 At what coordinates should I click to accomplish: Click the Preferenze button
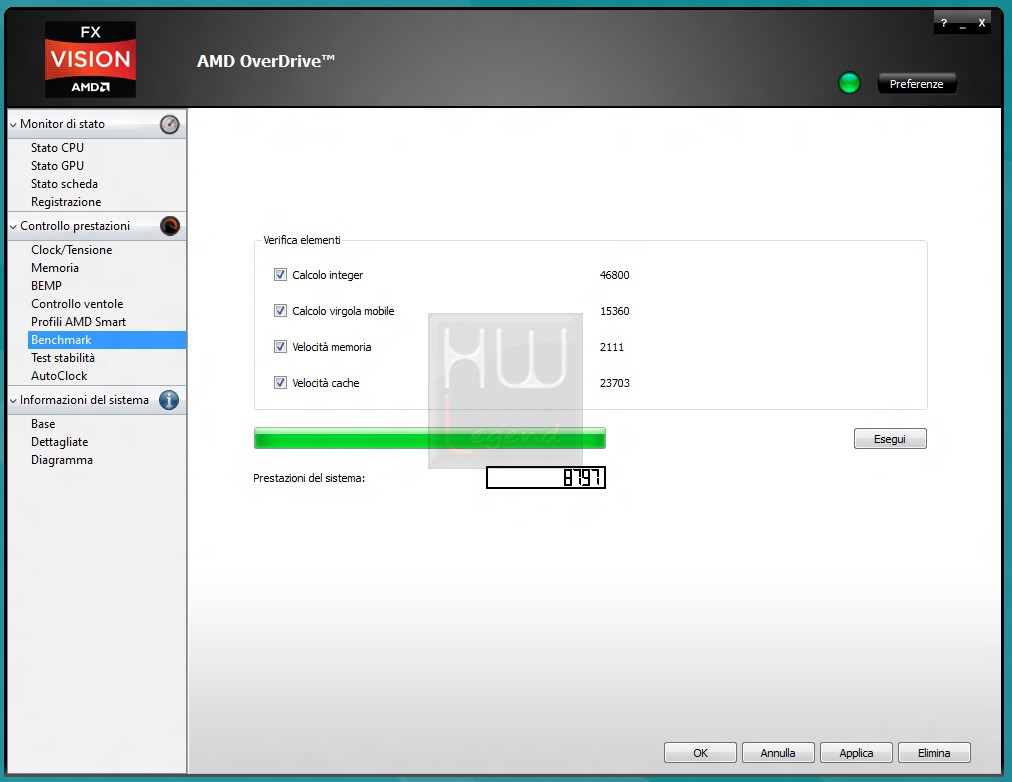pyautogui.click(x=916, y=84)
